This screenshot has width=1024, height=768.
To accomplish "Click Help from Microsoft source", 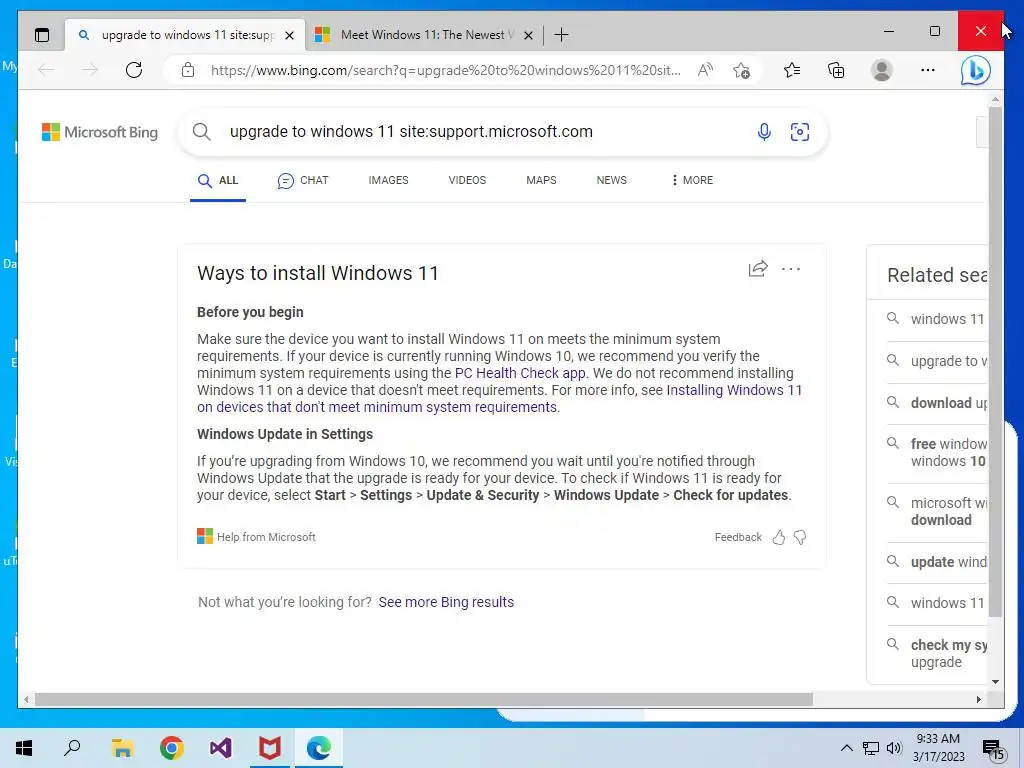I will (x=256, y=537).
